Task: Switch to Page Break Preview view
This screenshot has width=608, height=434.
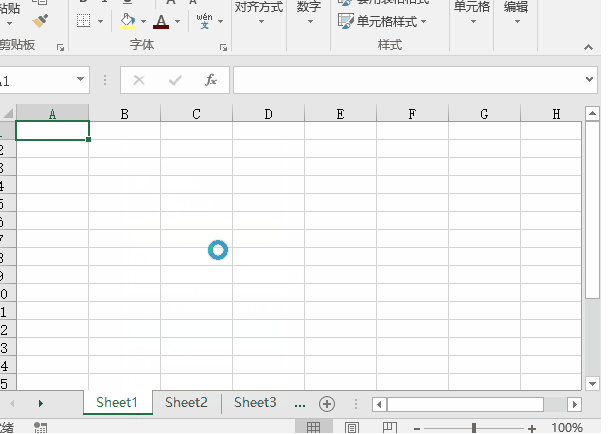Action: coord(390,427)
